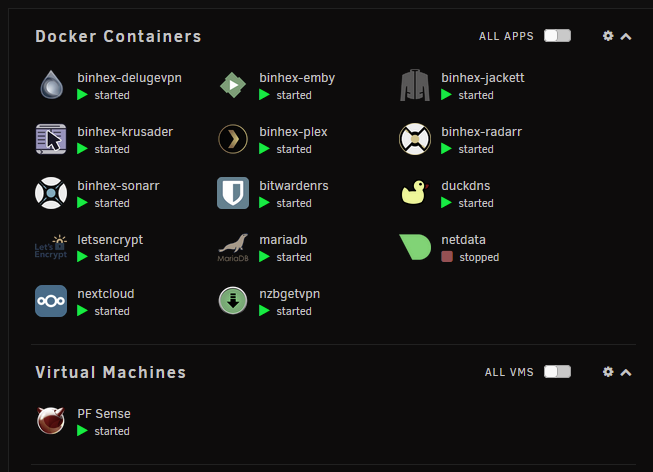Open the binhex-delugevpn water drop icon
Screen dimensions: 653x472
pyautogui.click(x=51, y=85)
